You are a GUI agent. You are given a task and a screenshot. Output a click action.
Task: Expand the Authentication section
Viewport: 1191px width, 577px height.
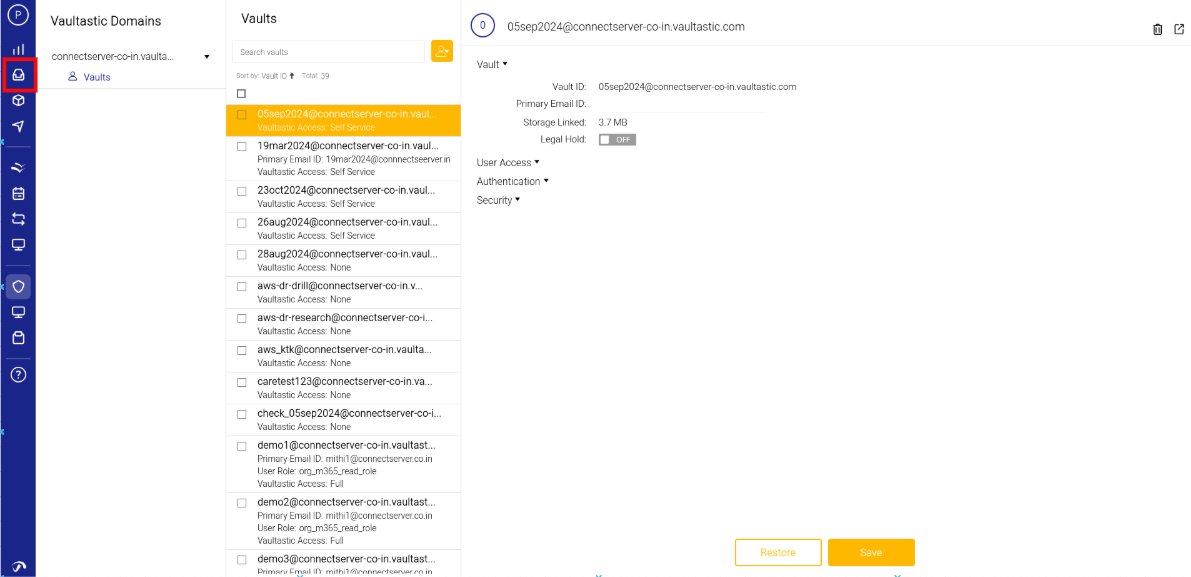pos(512,181)
